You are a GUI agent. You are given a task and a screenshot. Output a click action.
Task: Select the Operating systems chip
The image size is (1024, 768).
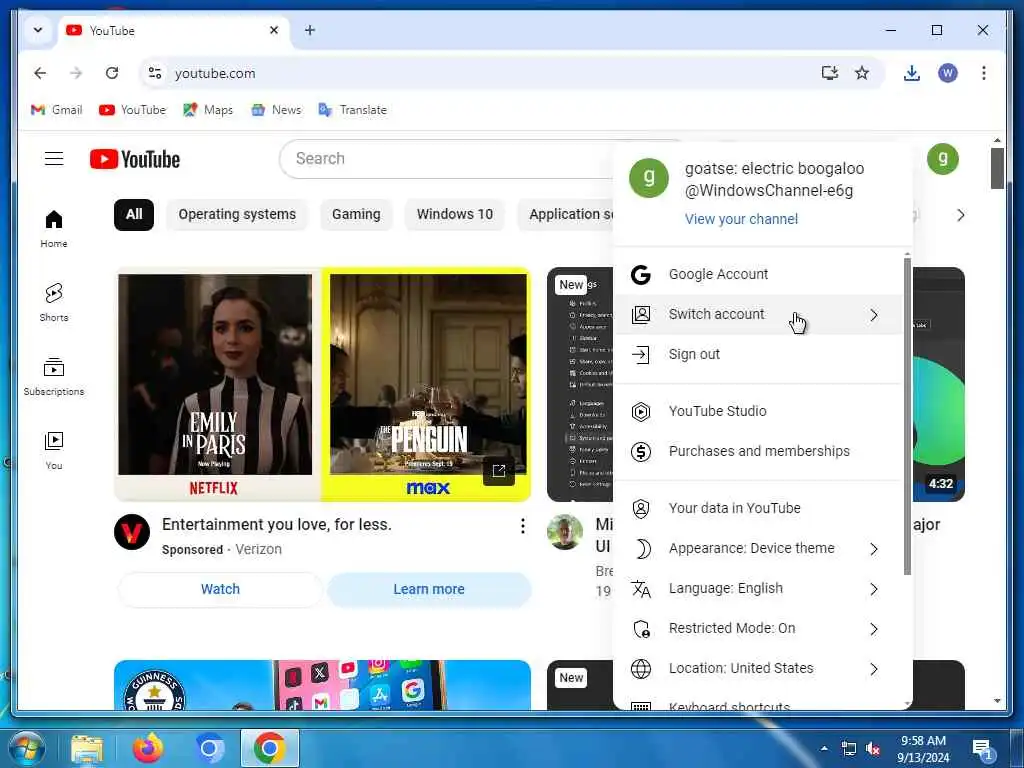pos(237,215)
